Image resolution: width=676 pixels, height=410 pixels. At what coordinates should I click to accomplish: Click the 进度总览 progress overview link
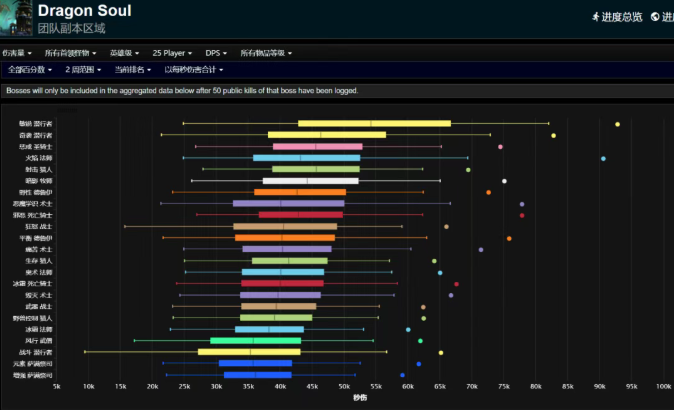(624, 16)
